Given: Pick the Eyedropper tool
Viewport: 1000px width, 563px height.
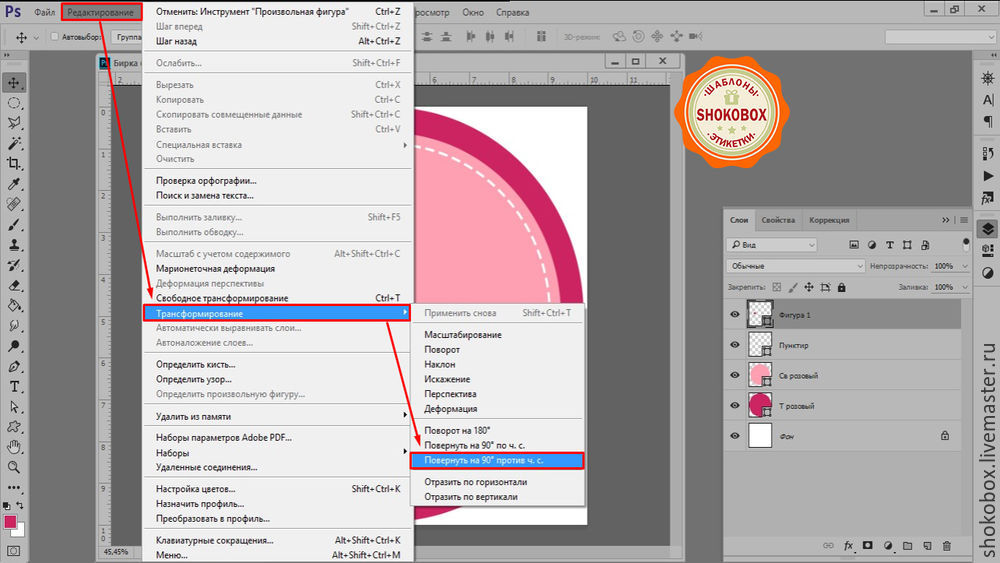Looking at the screenshot, I should (15, 185).
